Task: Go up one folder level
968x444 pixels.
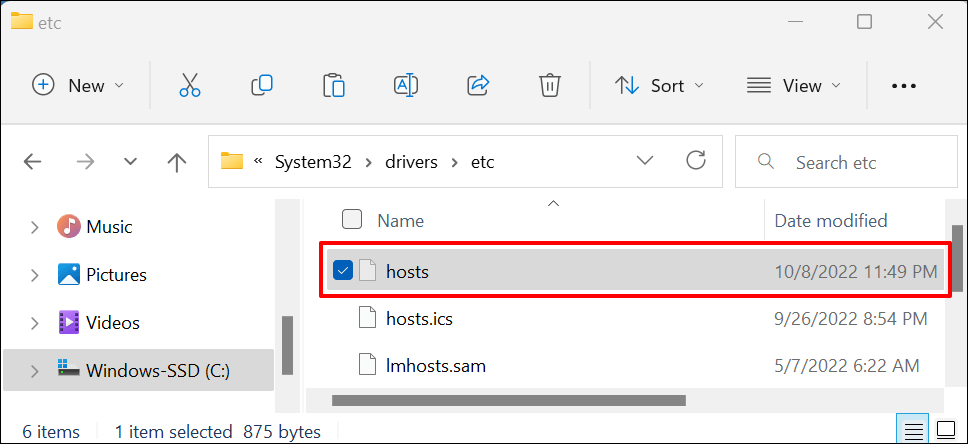Action: pos(177,161)
